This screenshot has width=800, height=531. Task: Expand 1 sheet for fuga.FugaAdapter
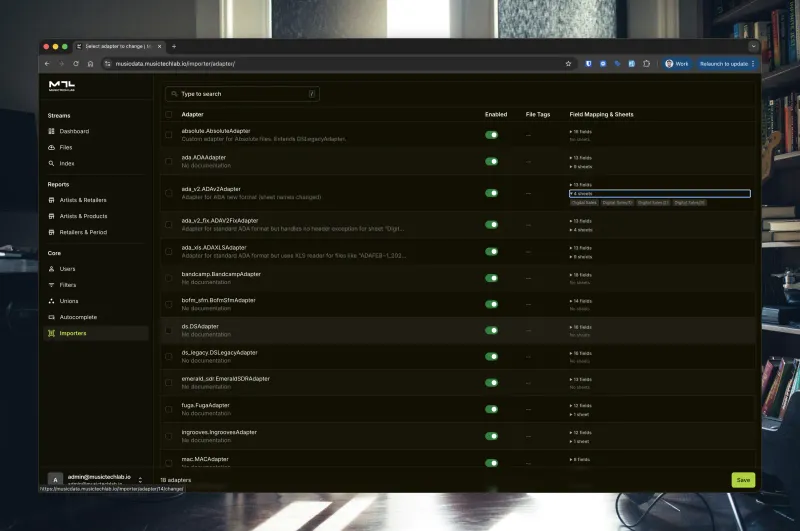tap(580, 415)
